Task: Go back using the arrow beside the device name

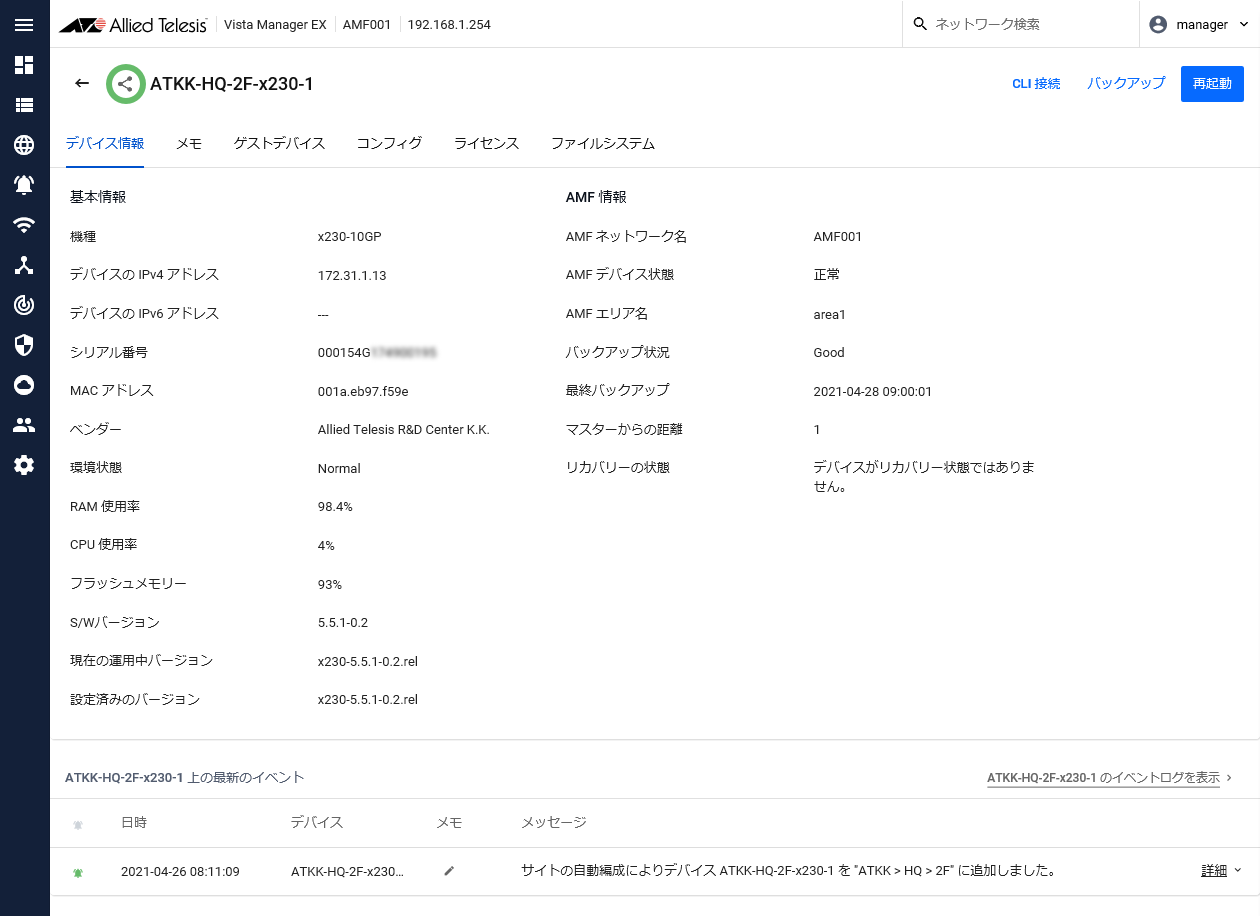Action: click(x=81, y=84)
